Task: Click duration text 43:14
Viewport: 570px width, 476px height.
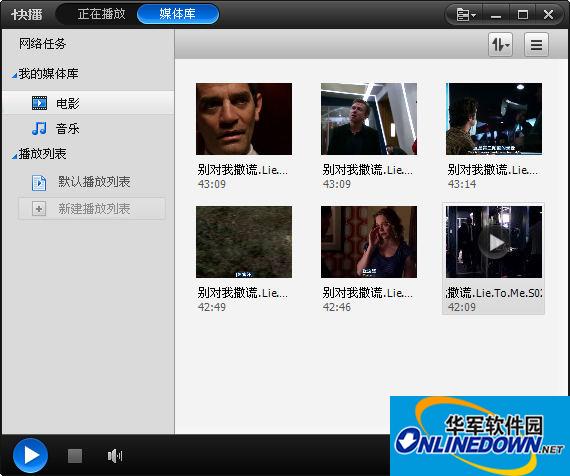Action: click(x=462, y=184)
